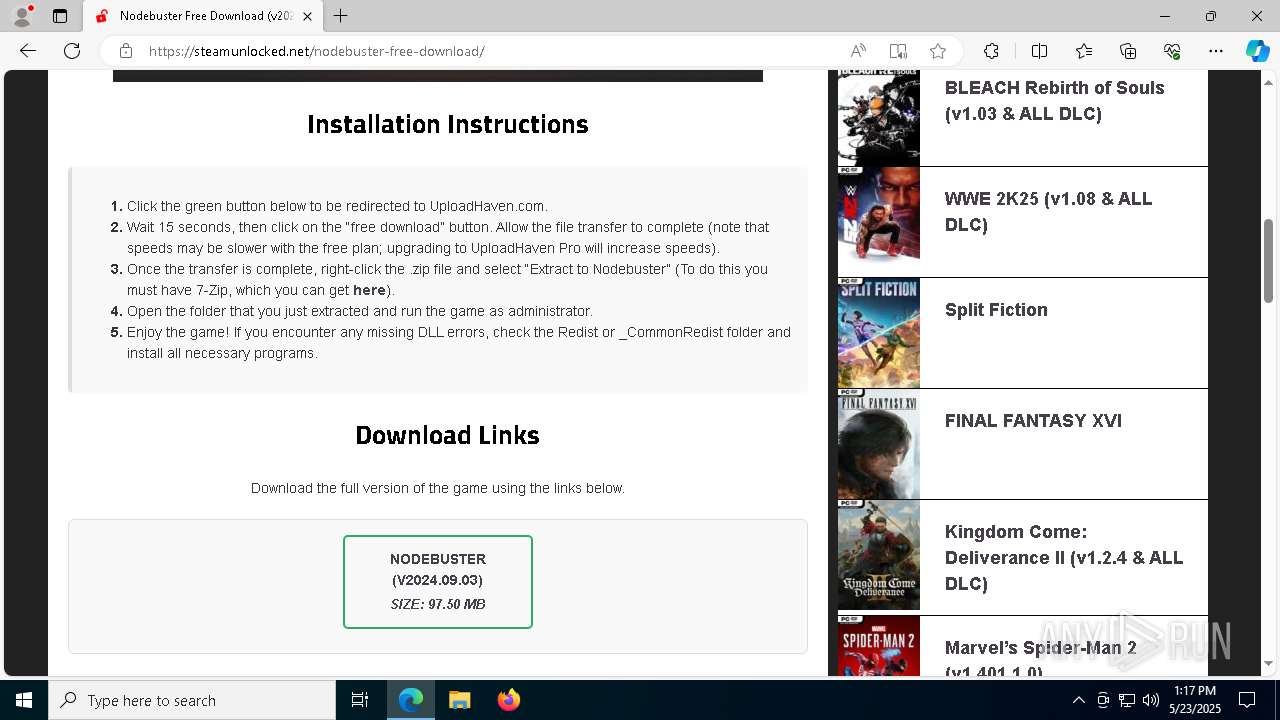
Task: Click Split Fiction cover thumbnail
Action: [x=879, y=333]
